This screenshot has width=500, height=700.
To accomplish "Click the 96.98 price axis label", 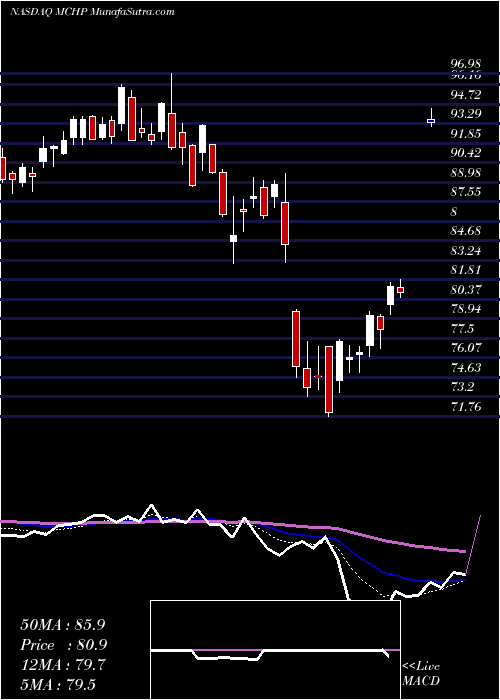I will point(466,66).
